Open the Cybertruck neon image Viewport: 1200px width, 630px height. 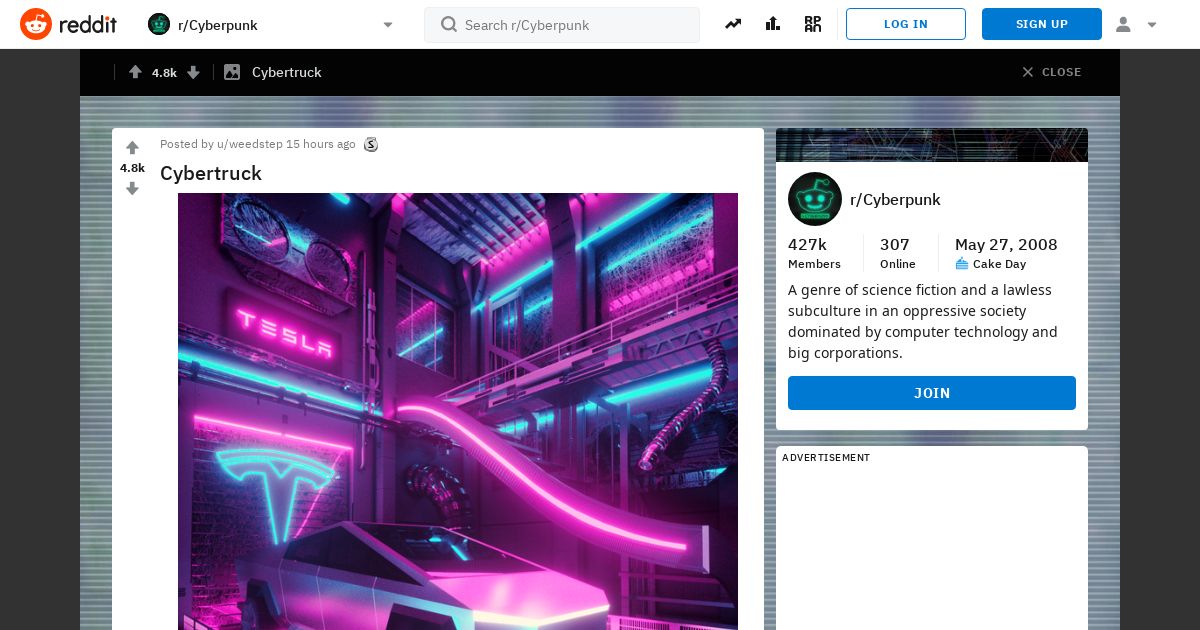[458, 411]
